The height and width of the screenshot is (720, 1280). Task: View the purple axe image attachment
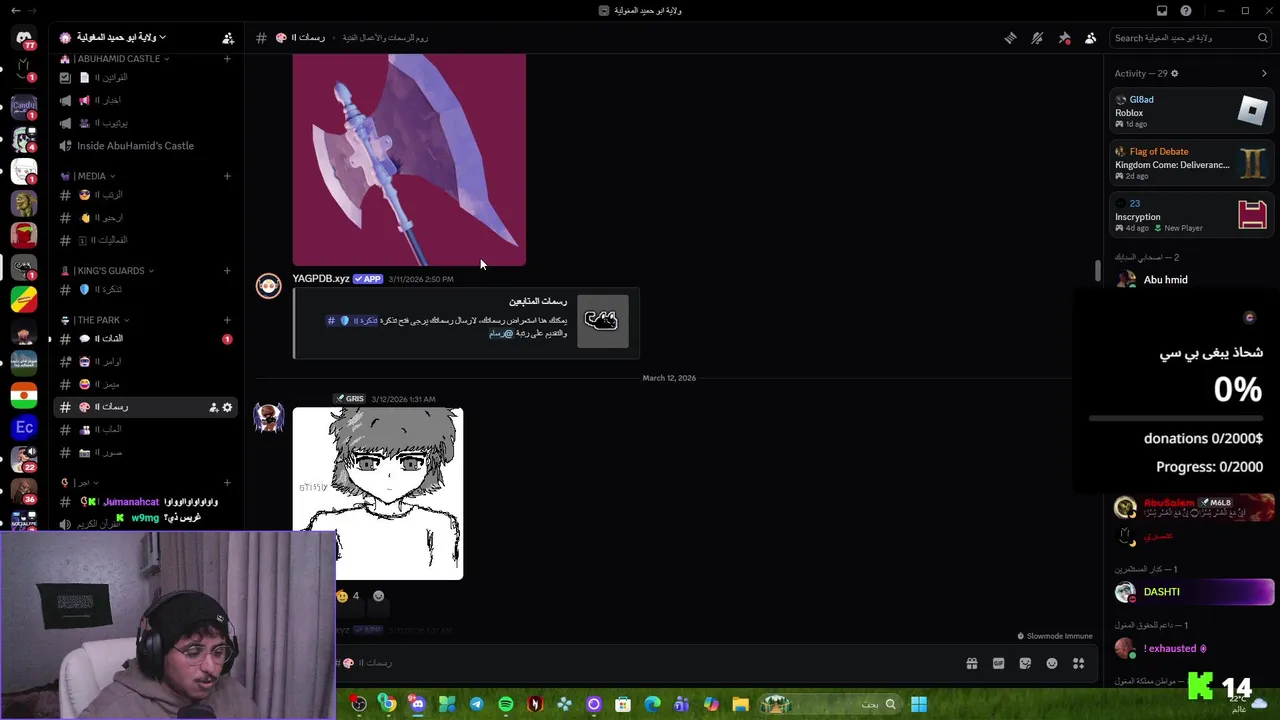point(409,160)
